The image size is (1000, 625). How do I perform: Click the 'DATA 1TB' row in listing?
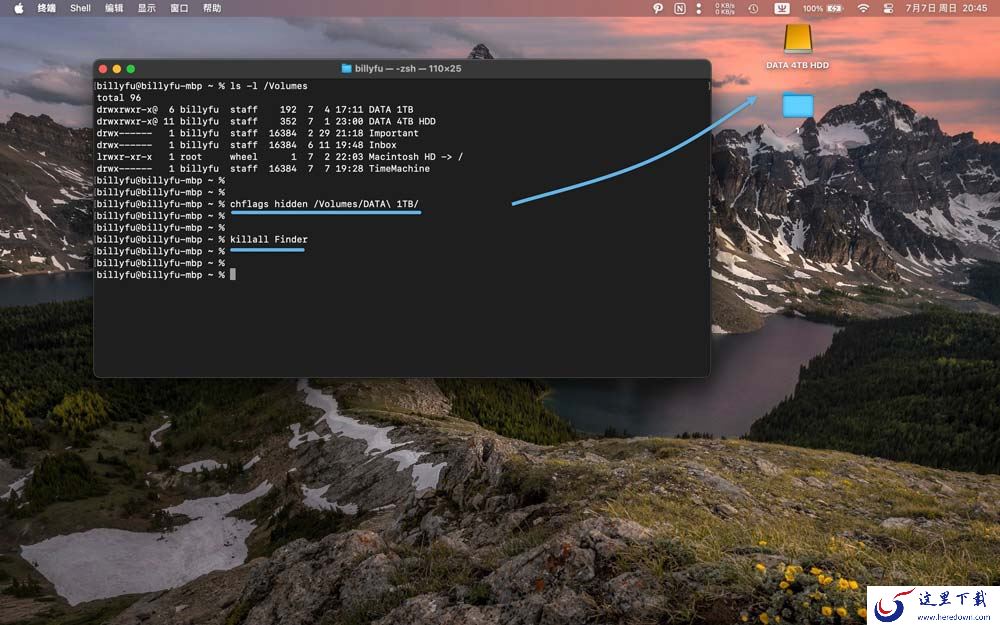pyautogui.click(x=255, y=110)
